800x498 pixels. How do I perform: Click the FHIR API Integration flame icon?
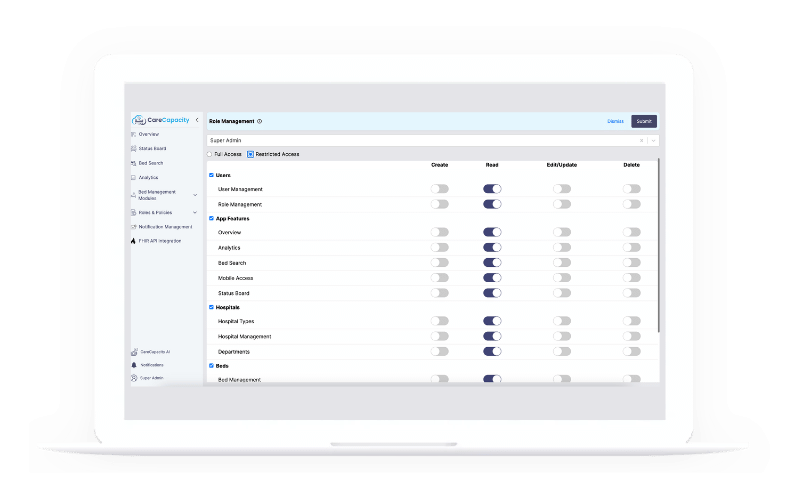coord(133,241)
